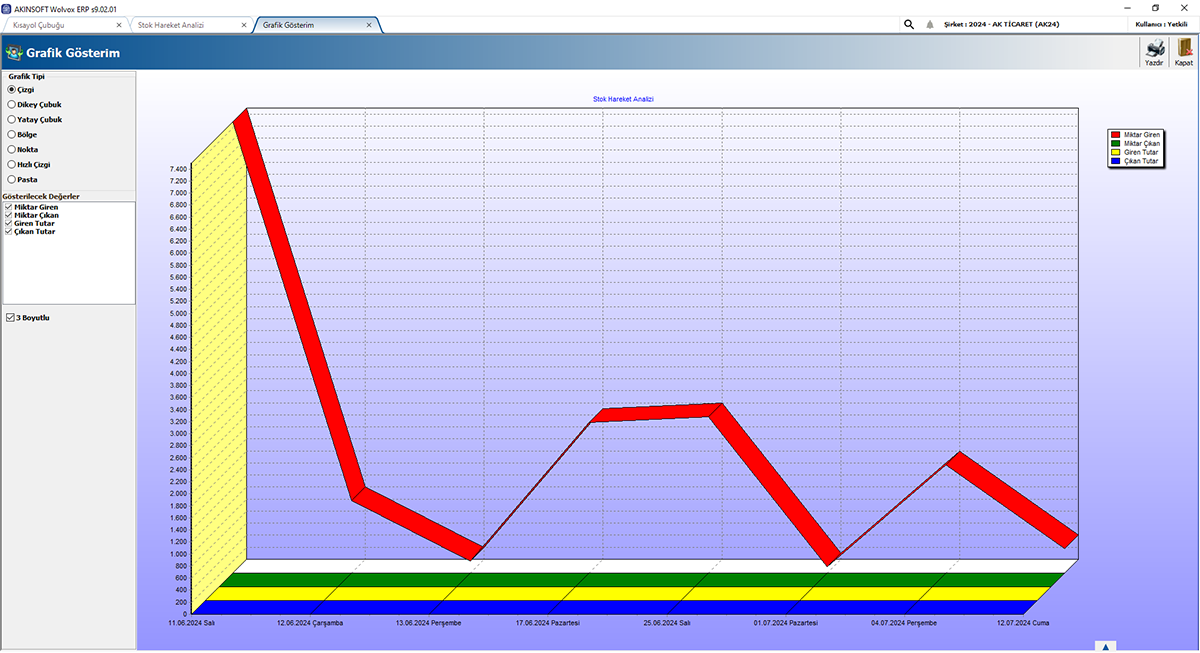Click the Şirket 2024 - AK TİCARET label

(1003, 22)
